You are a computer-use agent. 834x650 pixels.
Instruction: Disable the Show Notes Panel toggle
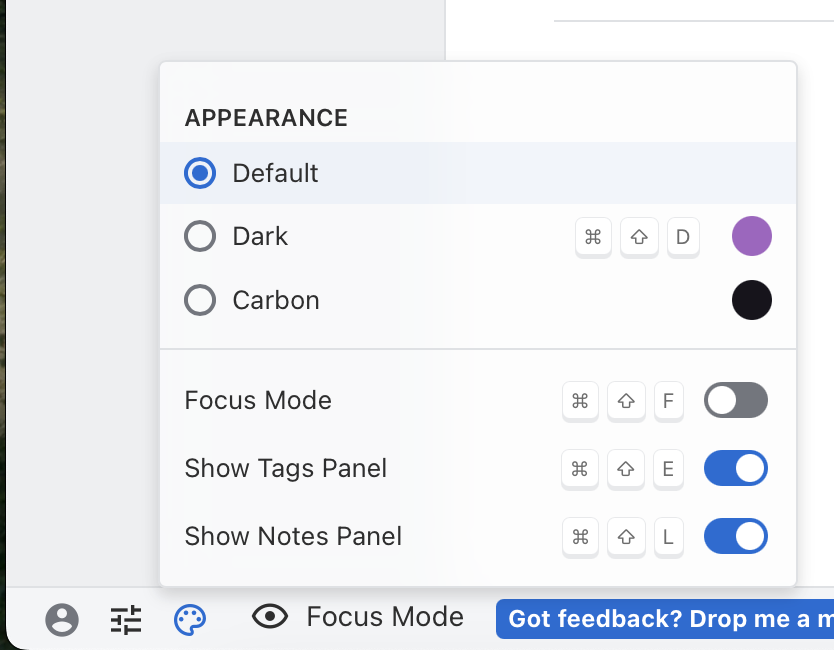pyautogui.click(x=736, y=536)
